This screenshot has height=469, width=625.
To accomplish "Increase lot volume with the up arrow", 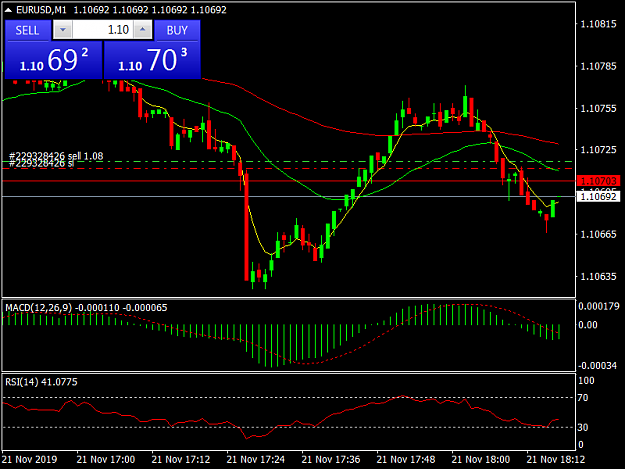I will [x=143, y=30].
